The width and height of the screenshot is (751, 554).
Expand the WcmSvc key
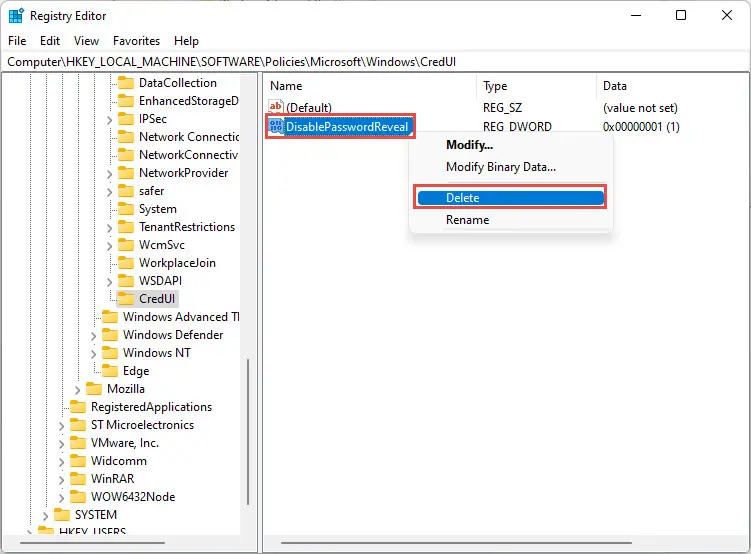pyautogui.click(x=109, y=246)
